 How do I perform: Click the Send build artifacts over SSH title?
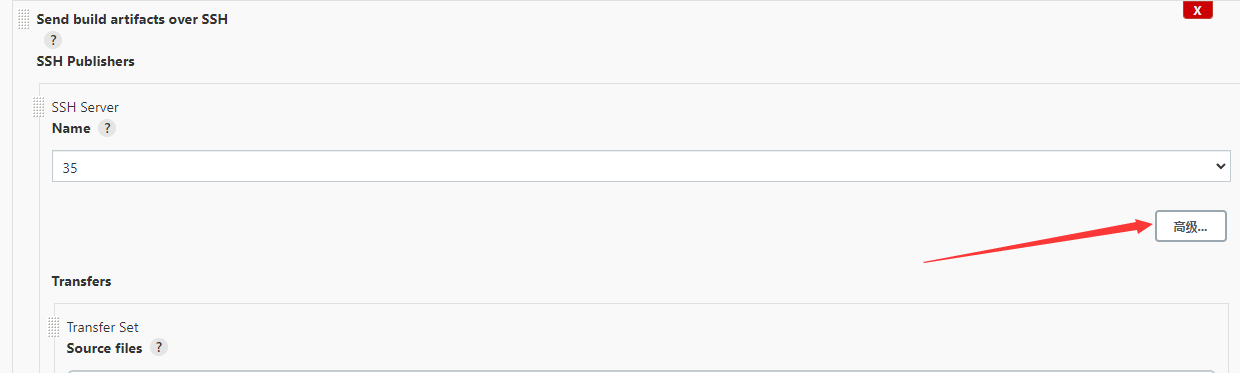(132, 19)
